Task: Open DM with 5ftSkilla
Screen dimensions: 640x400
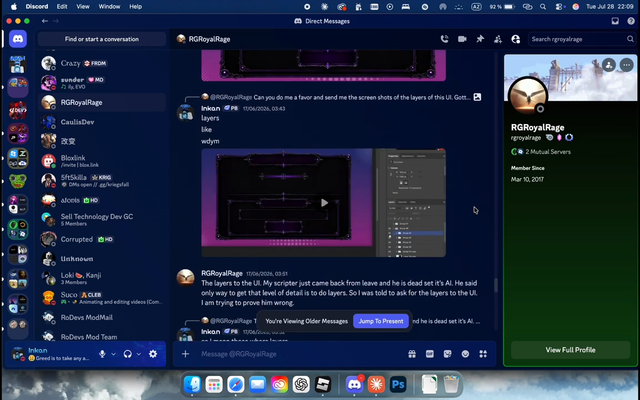Action: [102, 180]
